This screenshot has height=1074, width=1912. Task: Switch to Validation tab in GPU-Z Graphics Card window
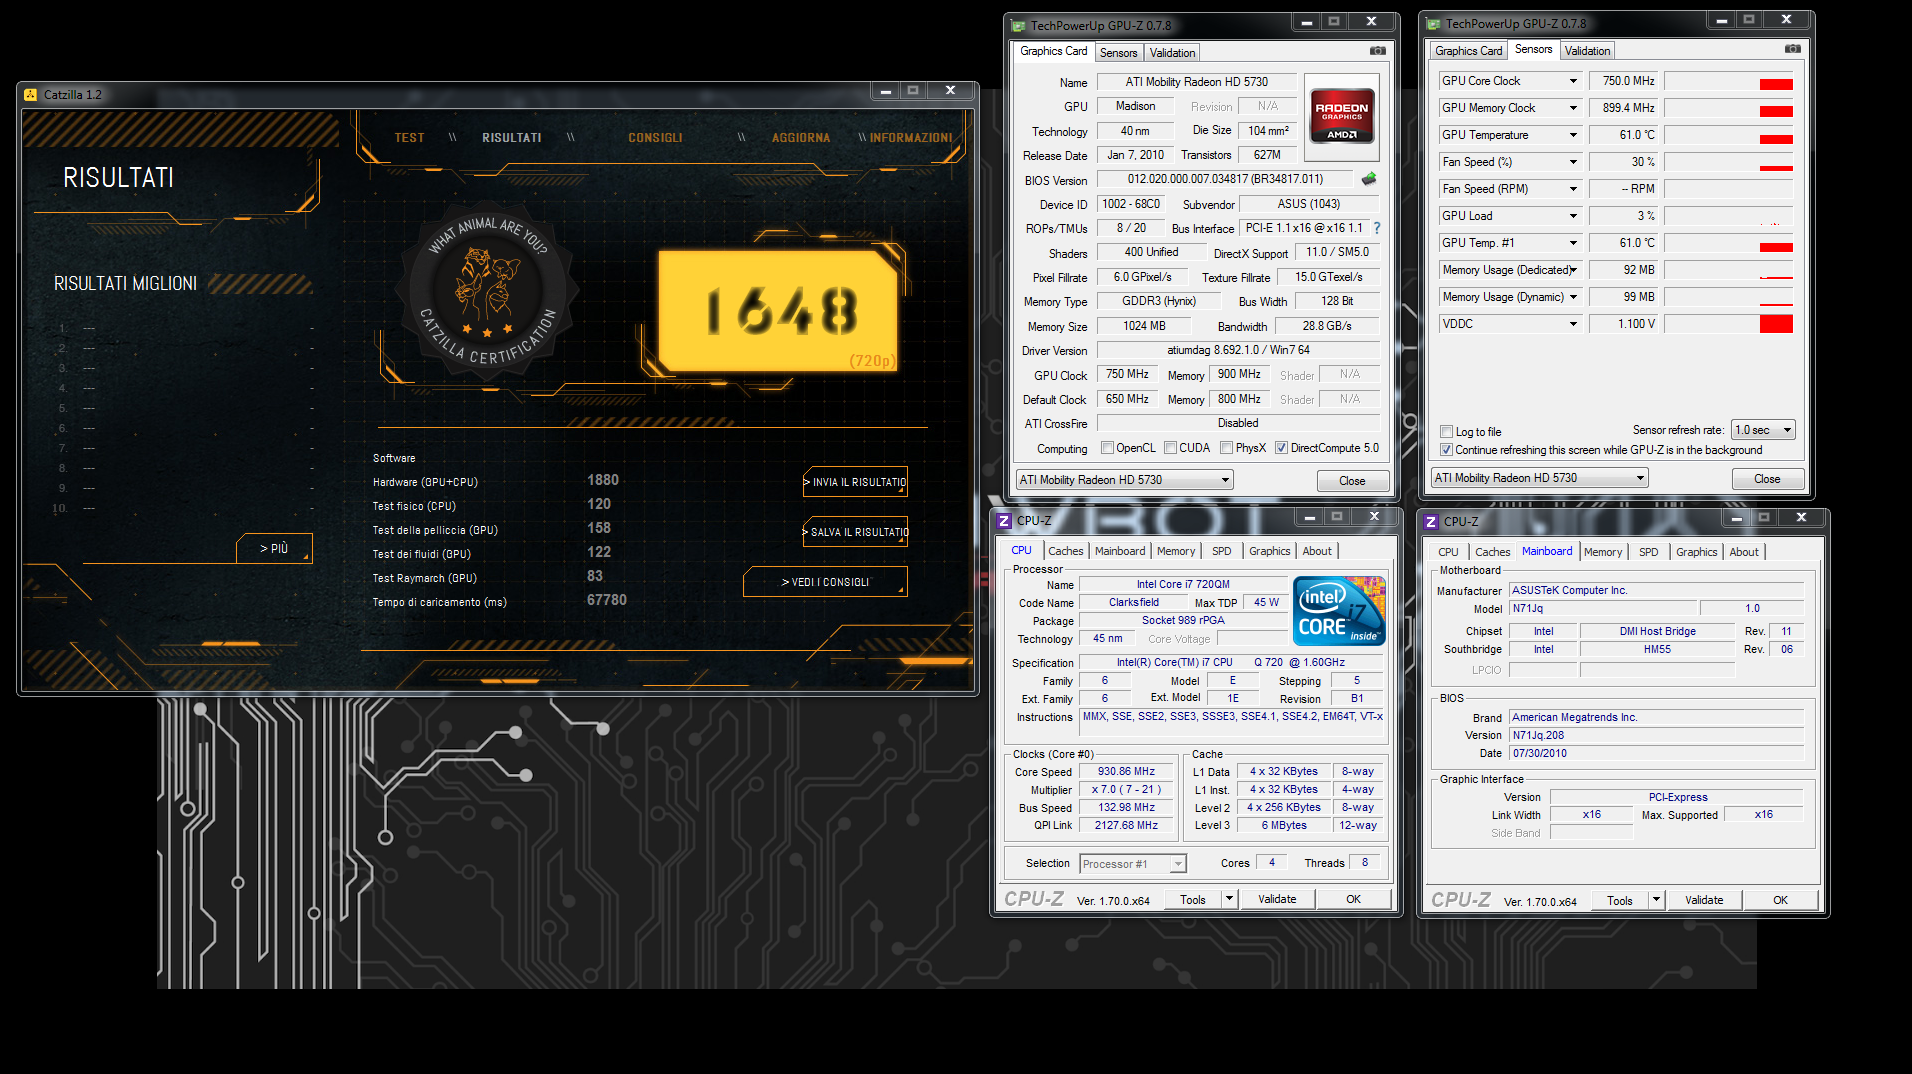click(1172, 53)
